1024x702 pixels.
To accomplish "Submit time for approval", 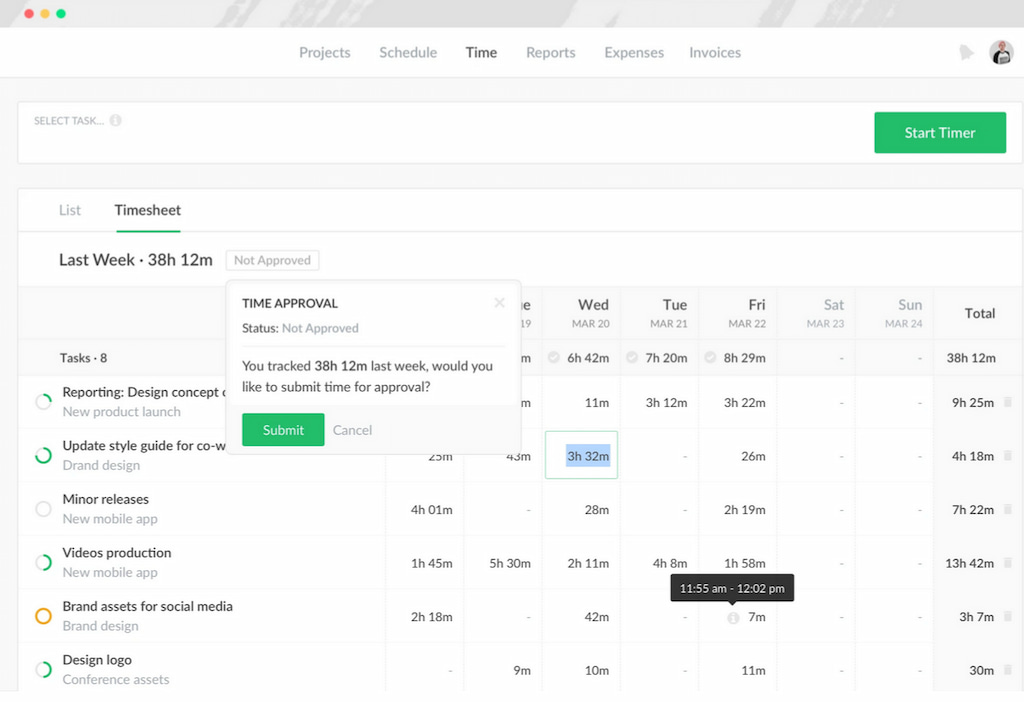I will (x=283, y=430).
